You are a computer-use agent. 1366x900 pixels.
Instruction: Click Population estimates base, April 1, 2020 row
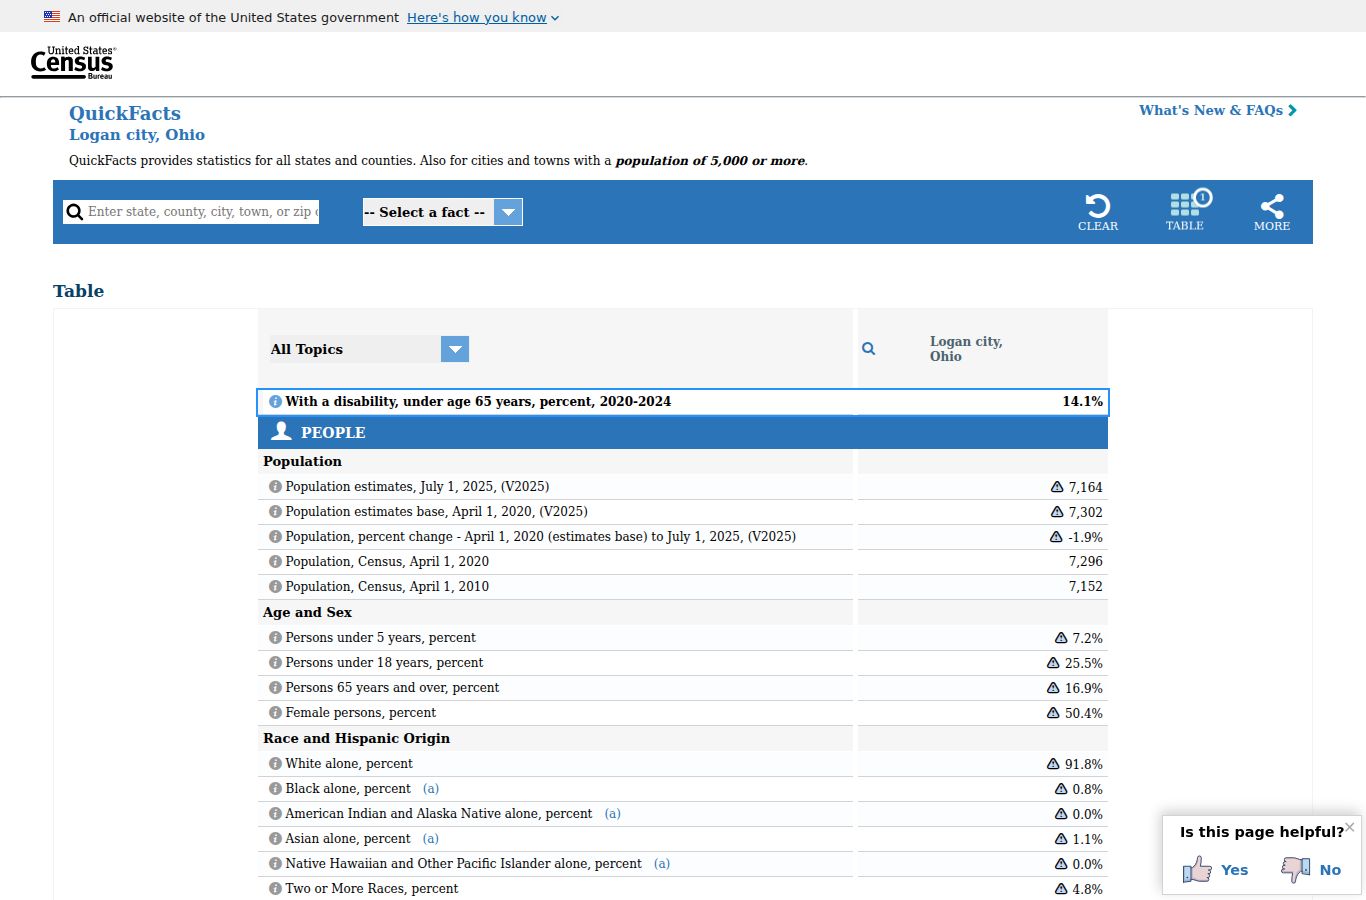[683, 512]
